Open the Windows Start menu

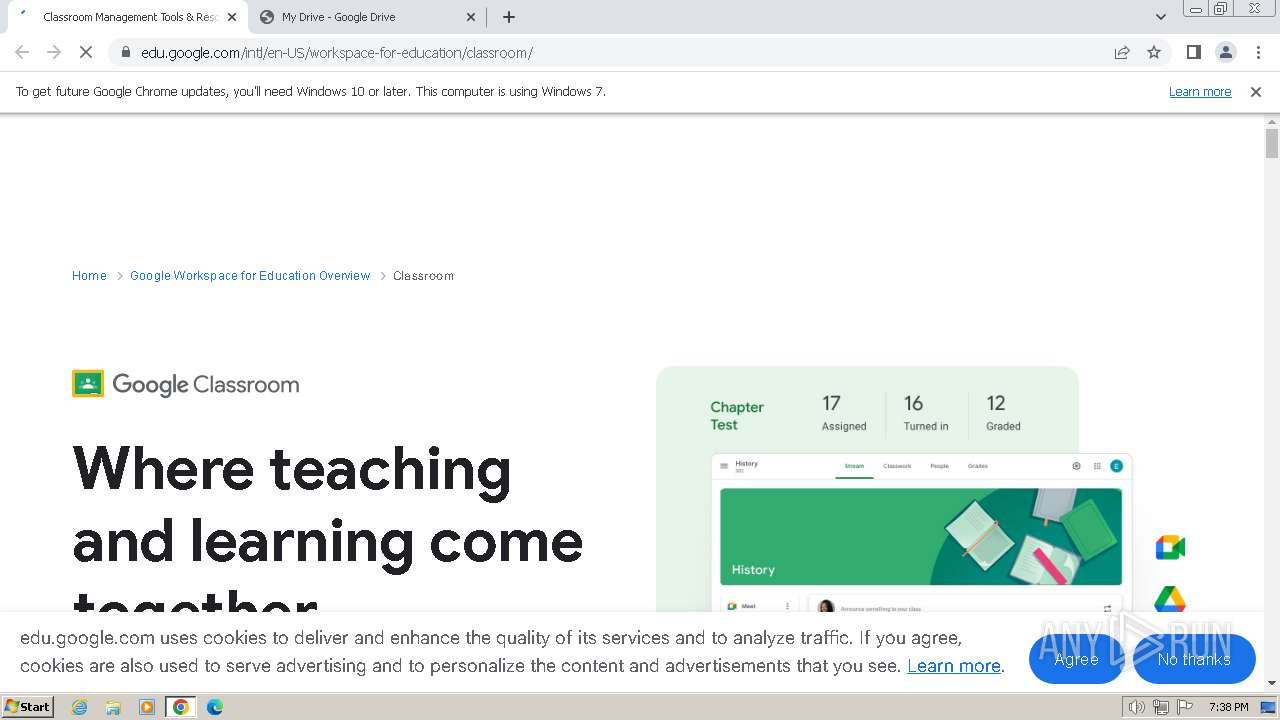(x=28, y=707)
